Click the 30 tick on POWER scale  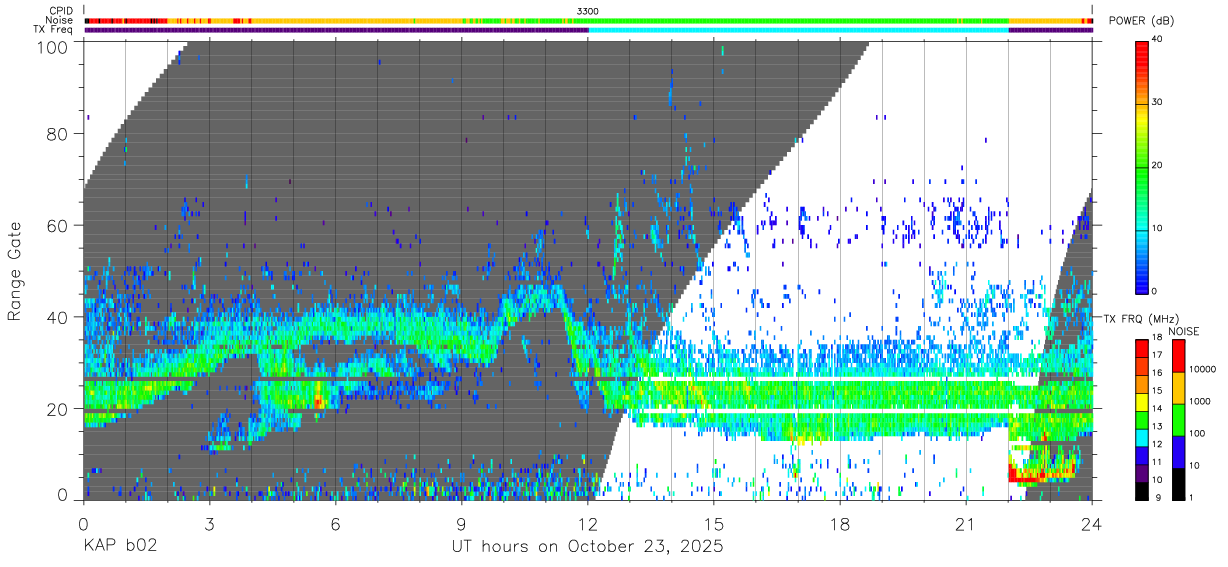pos(1157,102)
